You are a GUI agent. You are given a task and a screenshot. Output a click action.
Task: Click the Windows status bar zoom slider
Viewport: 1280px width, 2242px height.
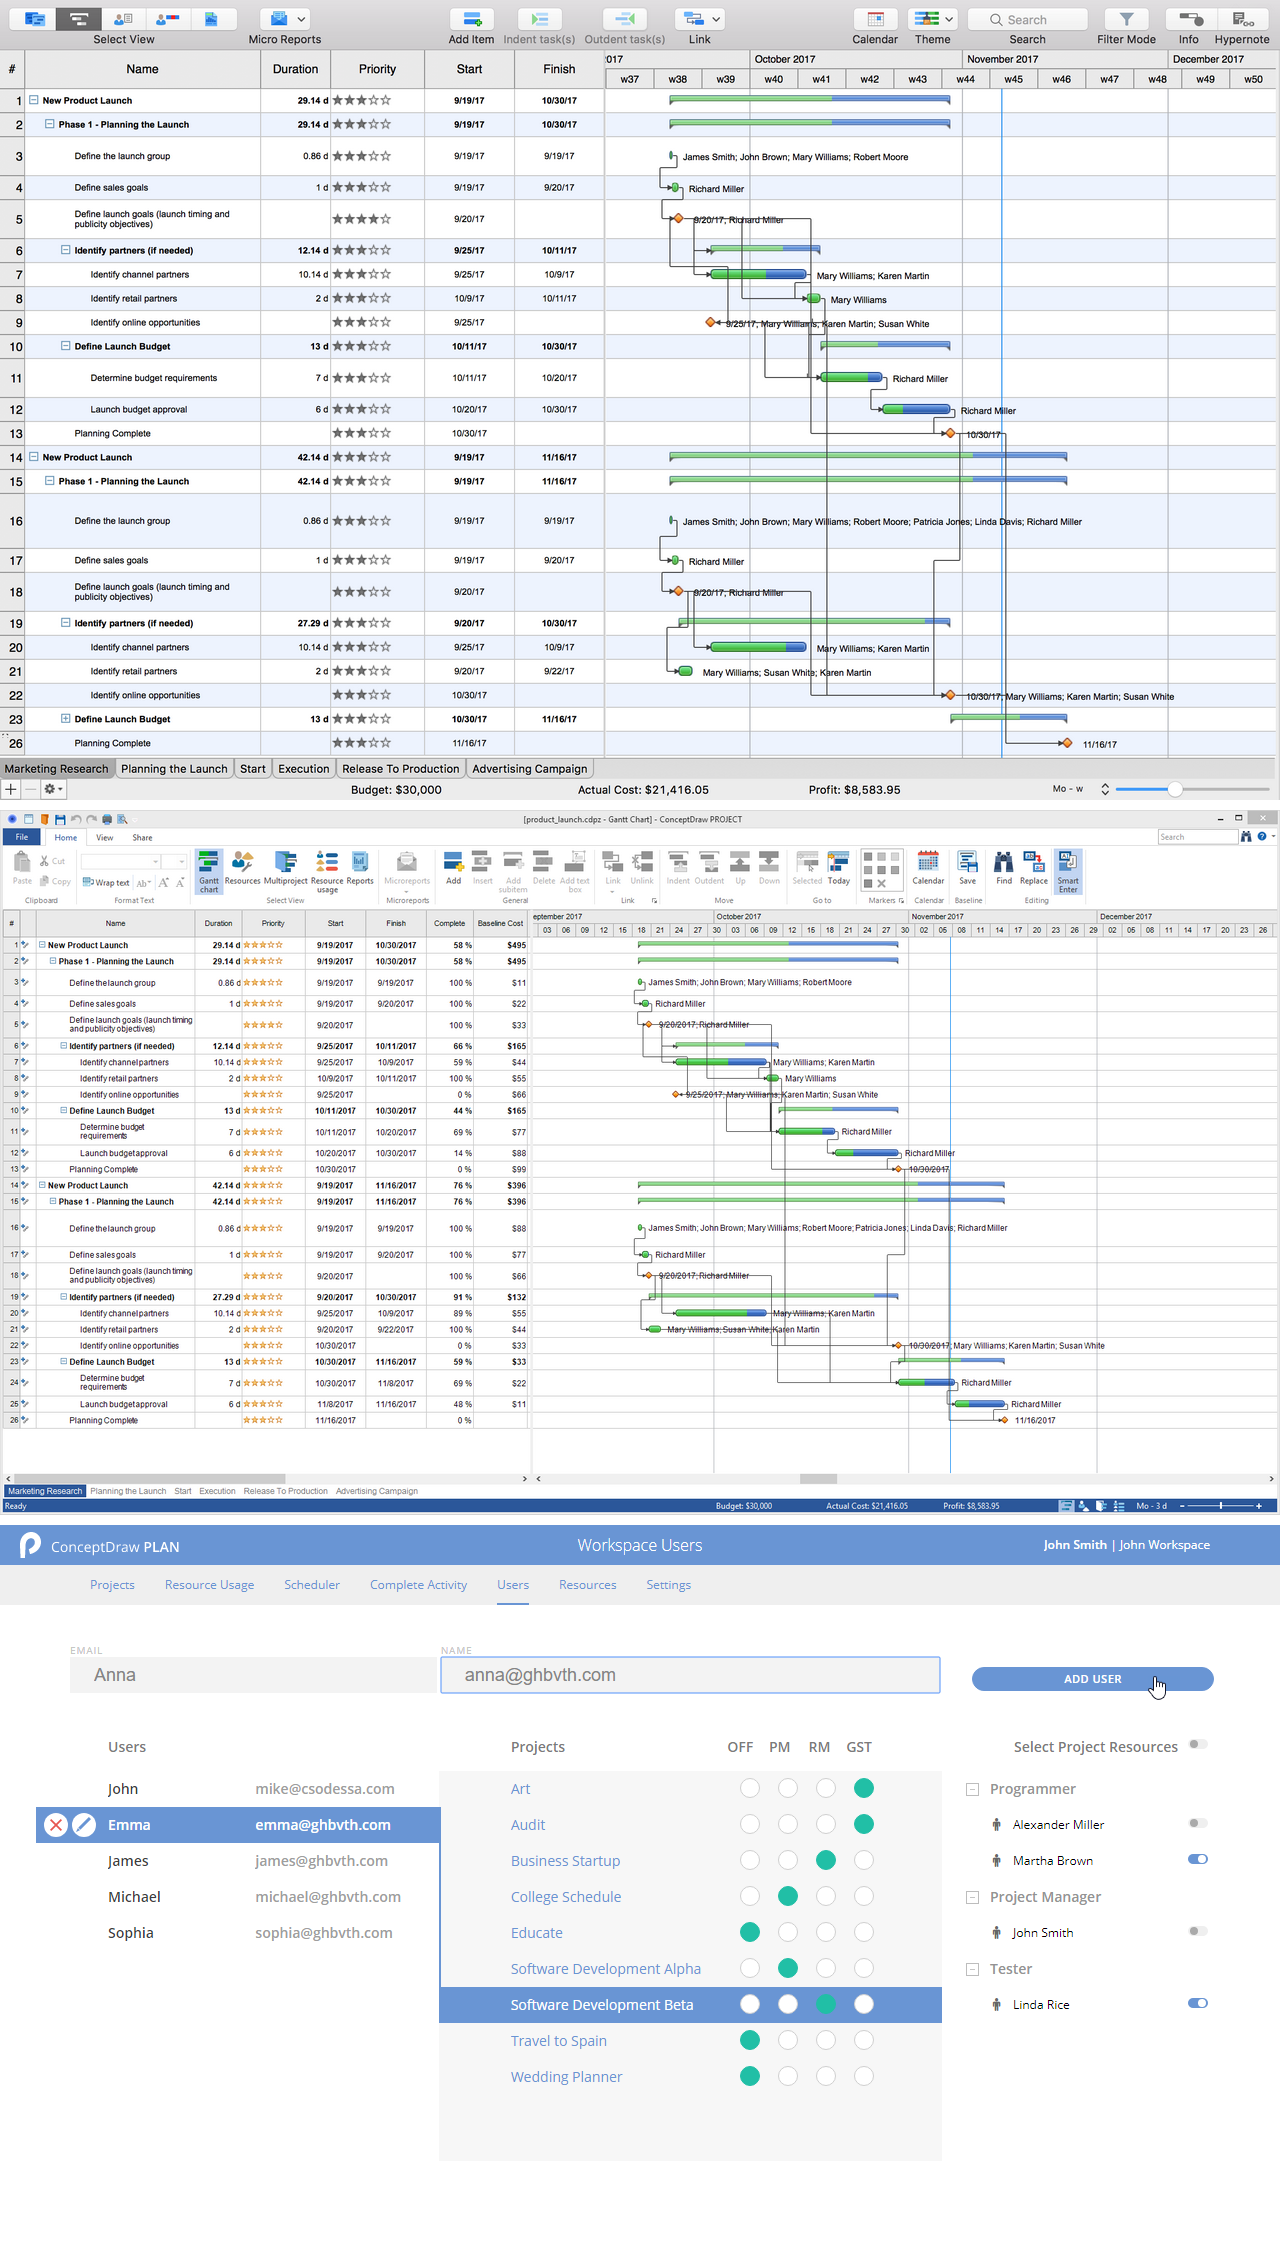pyautogui.click(x=1219, y=1506)
